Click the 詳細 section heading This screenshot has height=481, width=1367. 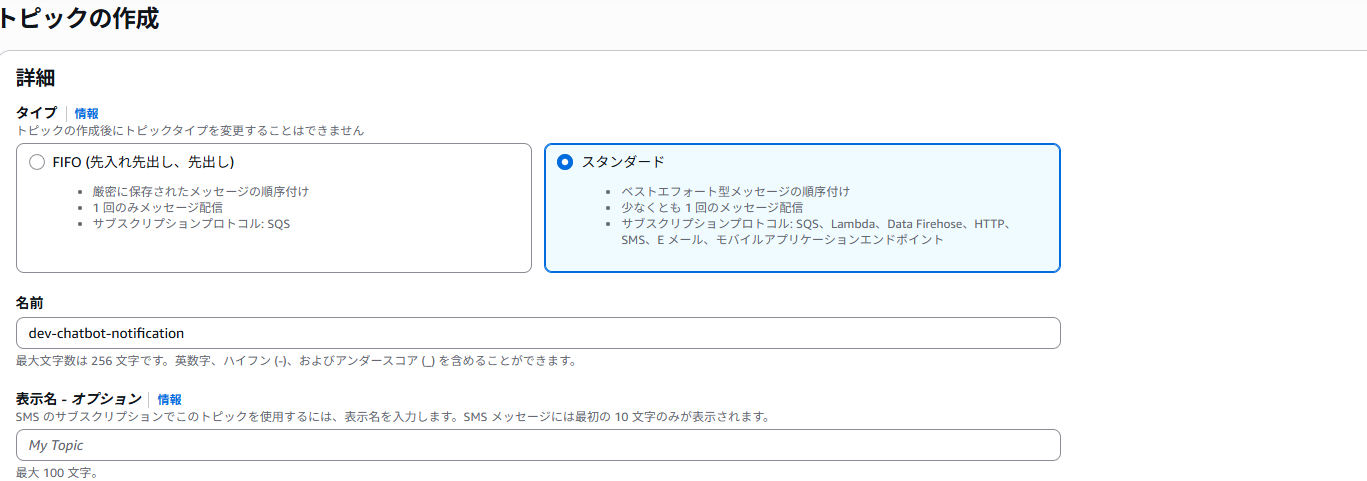point(35,78)
